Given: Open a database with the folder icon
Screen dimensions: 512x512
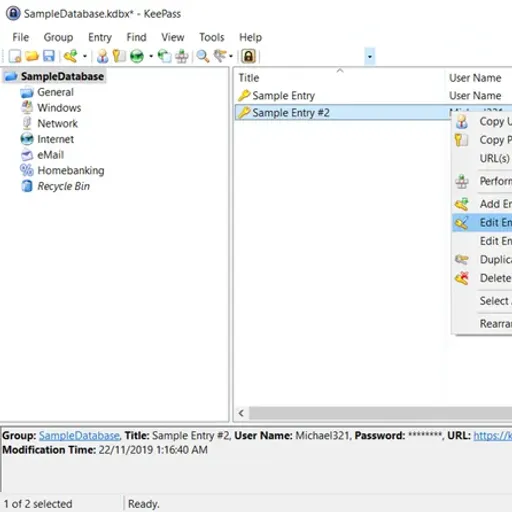Looking at the screenshot, I should pos(32,56).
